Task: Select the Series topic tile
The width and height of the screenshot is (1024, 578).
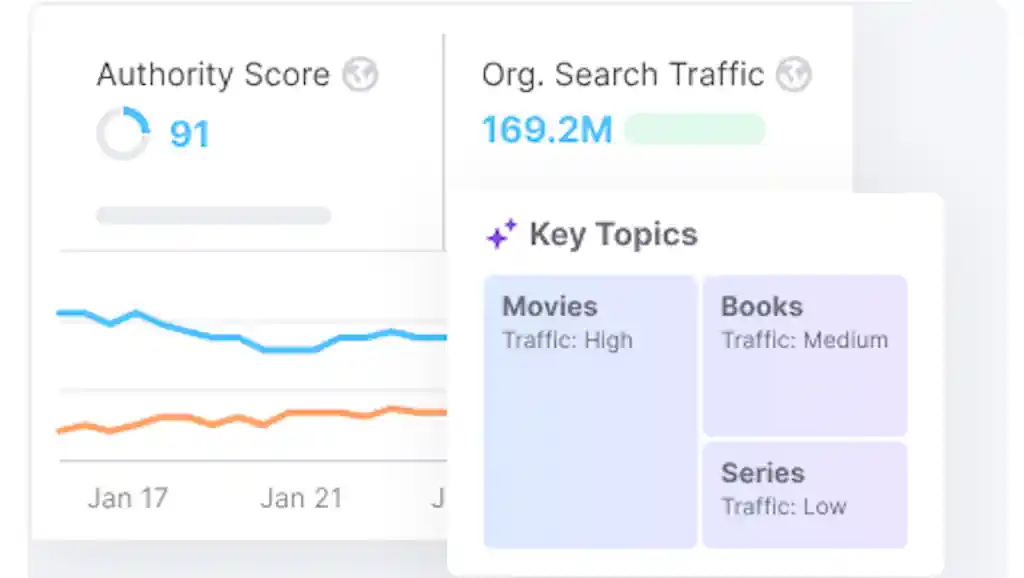Action: click(x=805, y=495)
